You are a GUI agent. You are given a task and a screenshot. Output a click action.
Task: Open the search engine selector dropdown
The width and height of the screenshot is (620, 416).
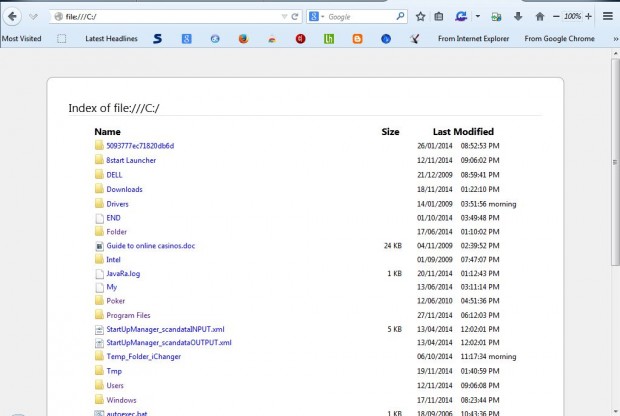coord(316,17)
